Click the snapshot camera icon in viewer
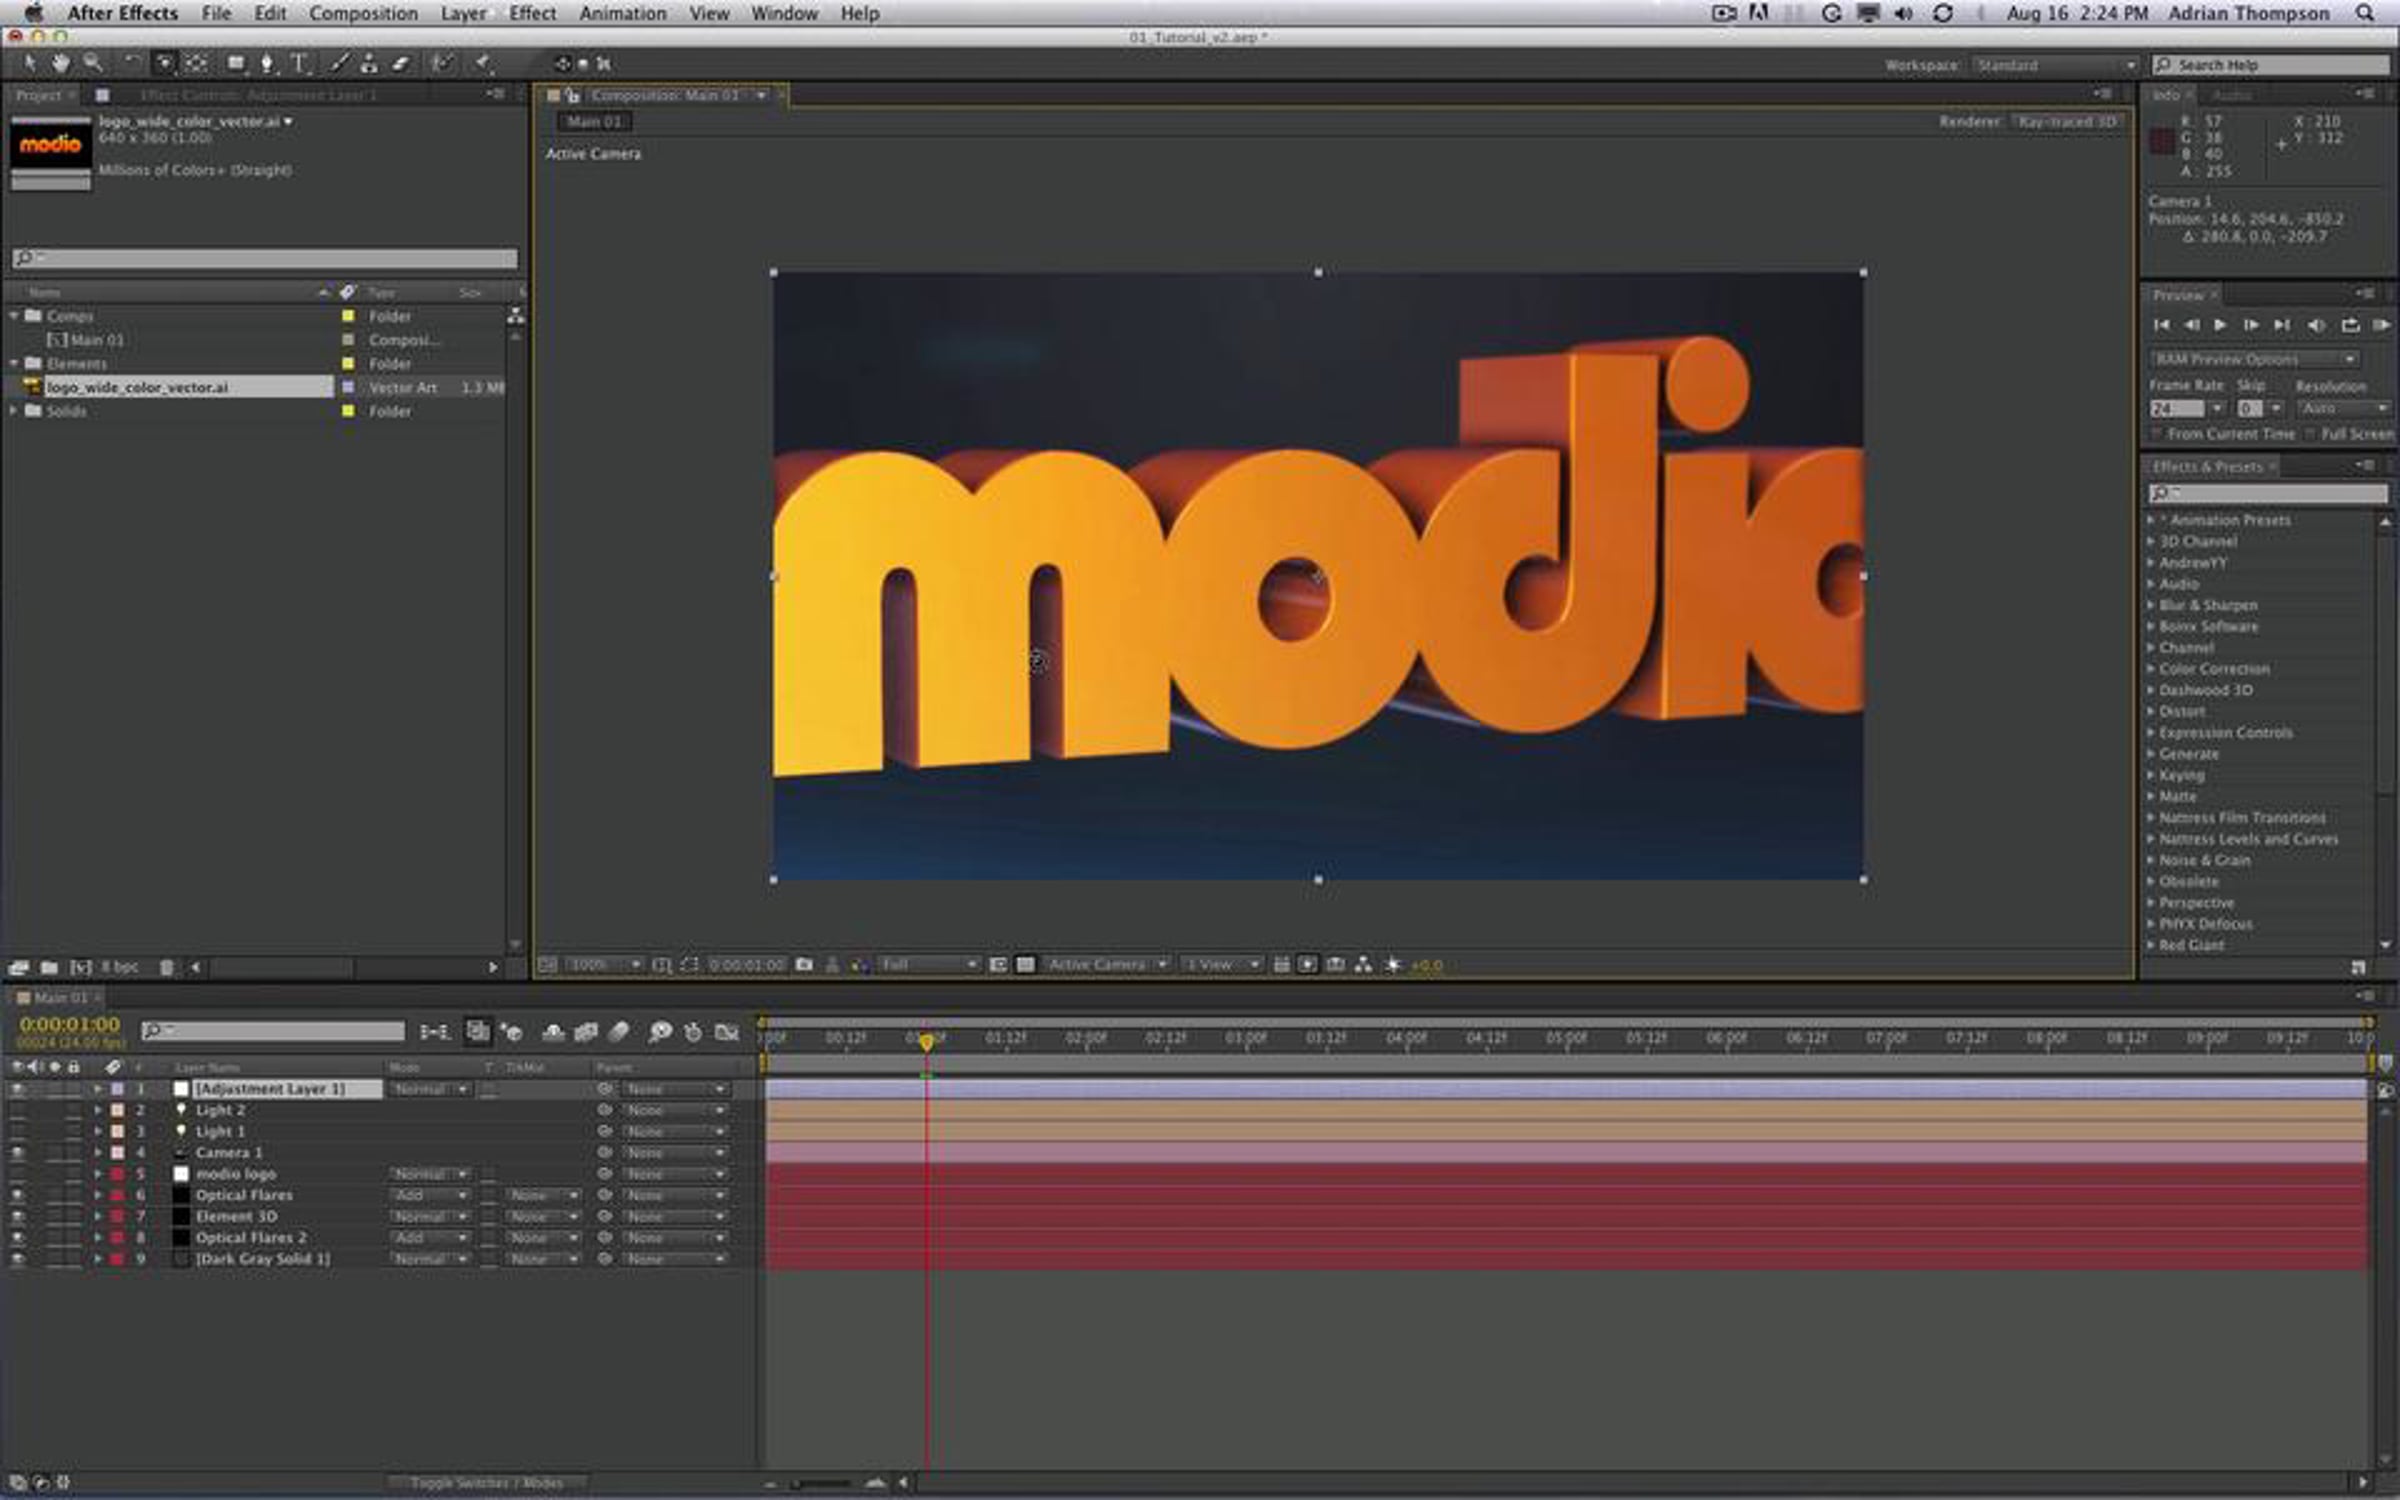The height and width of the screenshot is (1500, 2400). [x=804, y=965]
